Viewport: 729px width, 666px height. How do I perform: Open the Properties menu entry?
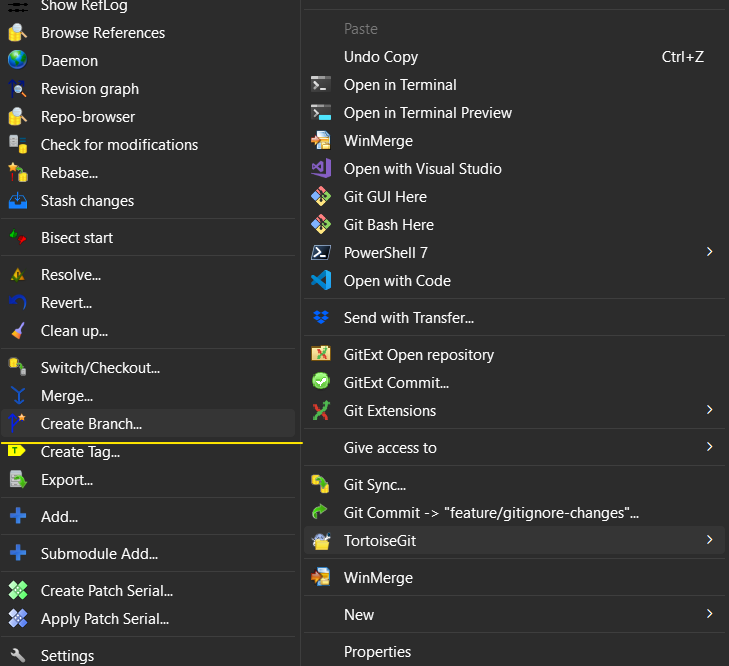[514, 652]
